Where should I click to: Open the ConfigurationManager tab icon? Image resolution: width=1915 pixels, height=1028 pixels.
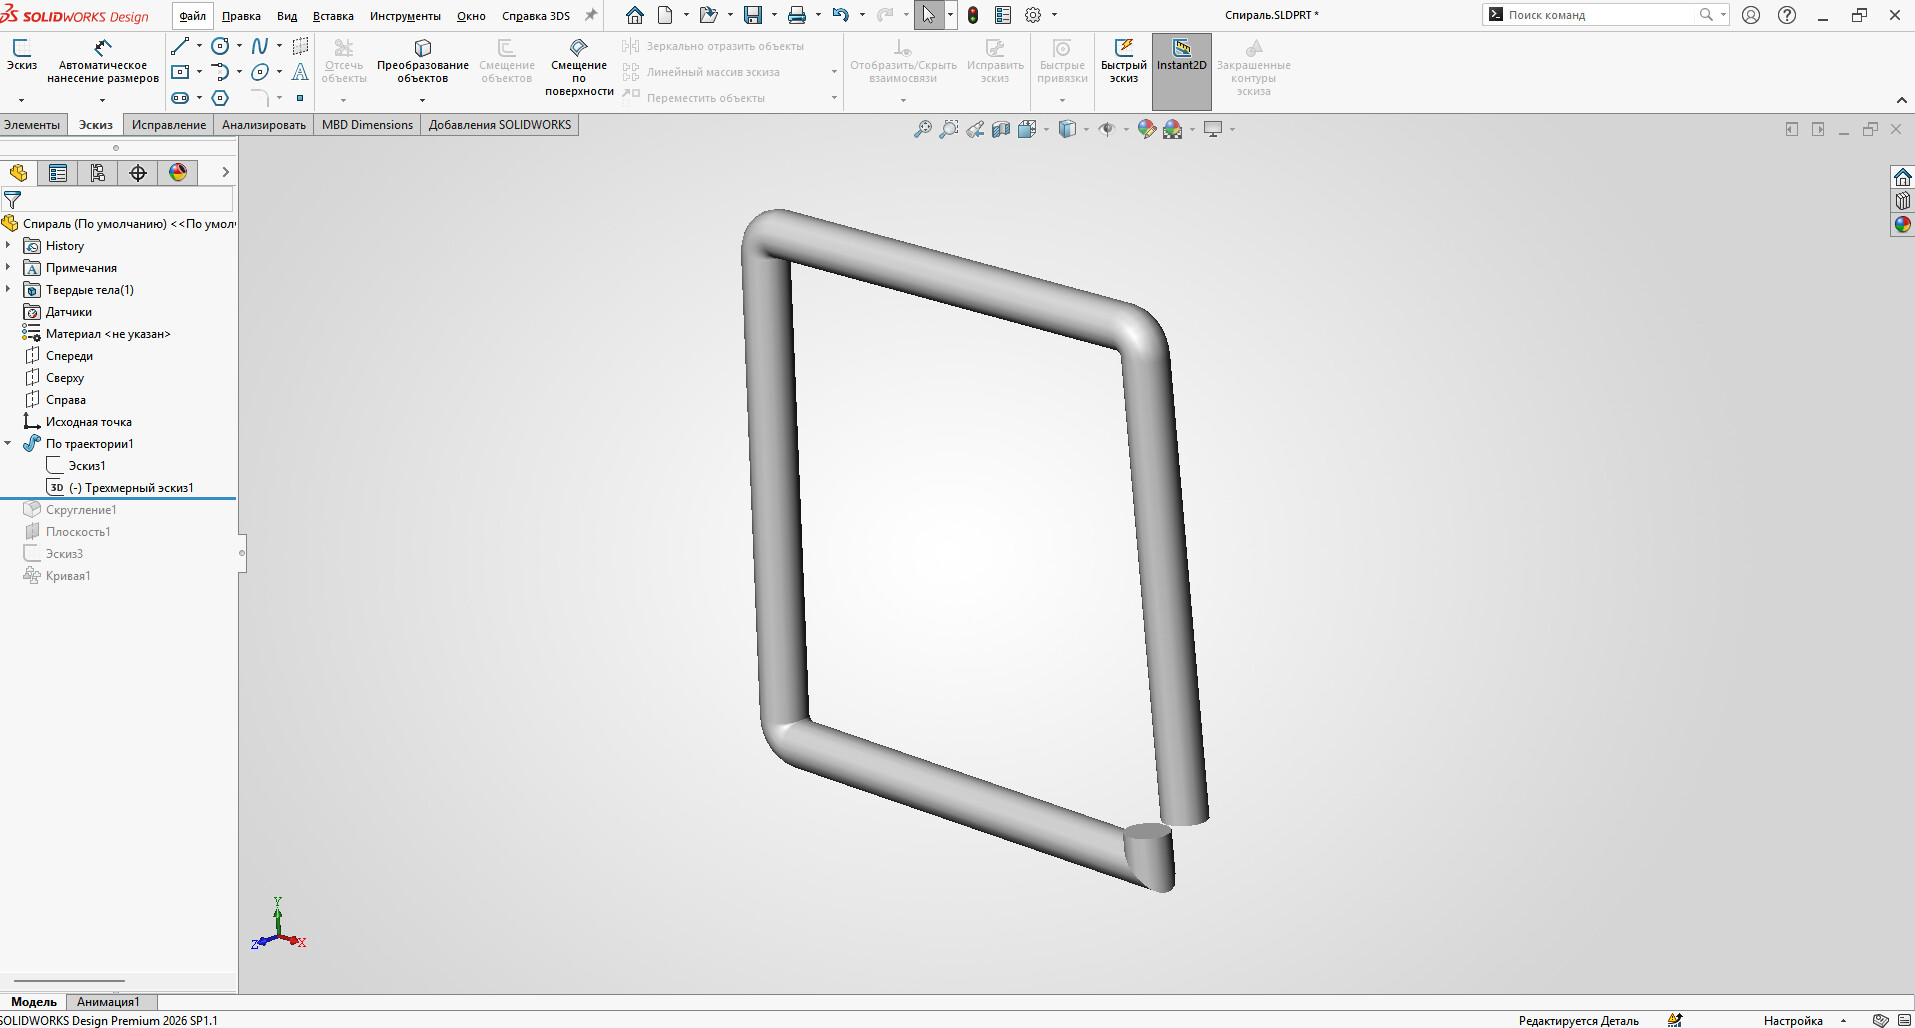98,173
